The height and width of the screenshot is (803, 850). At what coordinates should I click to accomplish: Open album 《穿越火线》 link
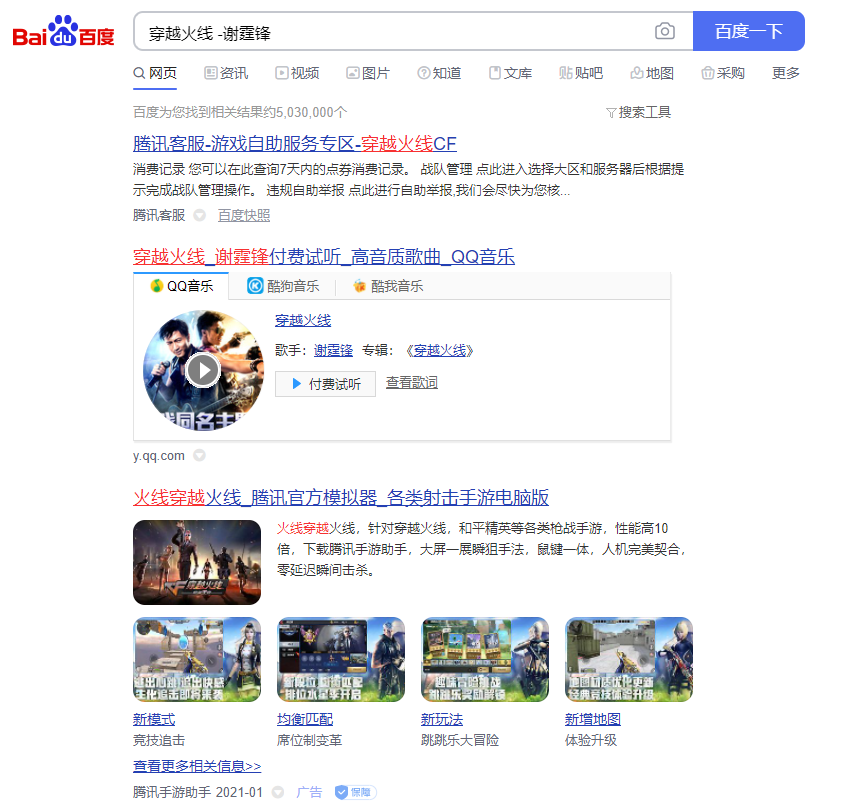click(440, 351)
